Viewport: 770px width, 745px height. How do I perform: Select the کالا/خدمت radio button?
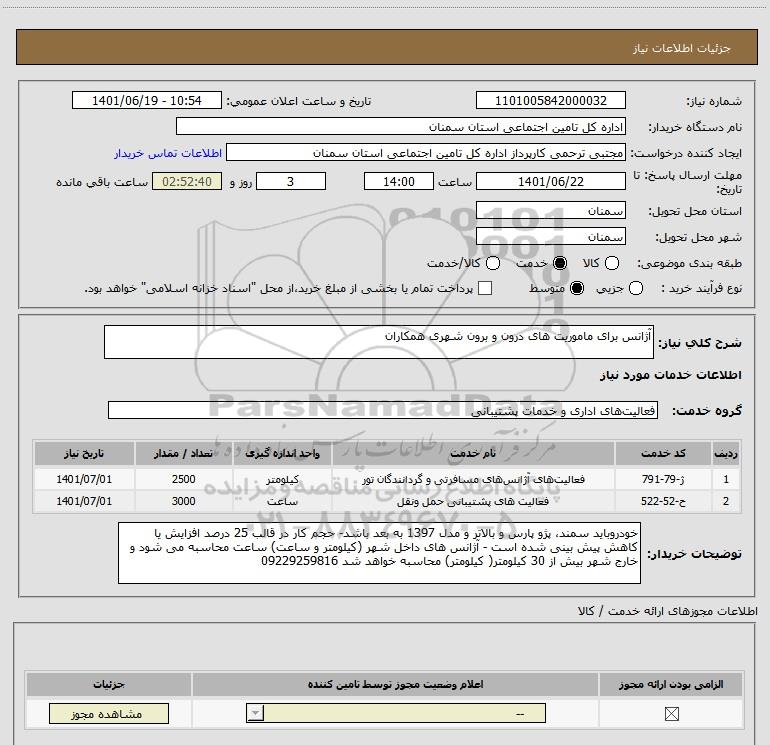click(x=493, y=263)
